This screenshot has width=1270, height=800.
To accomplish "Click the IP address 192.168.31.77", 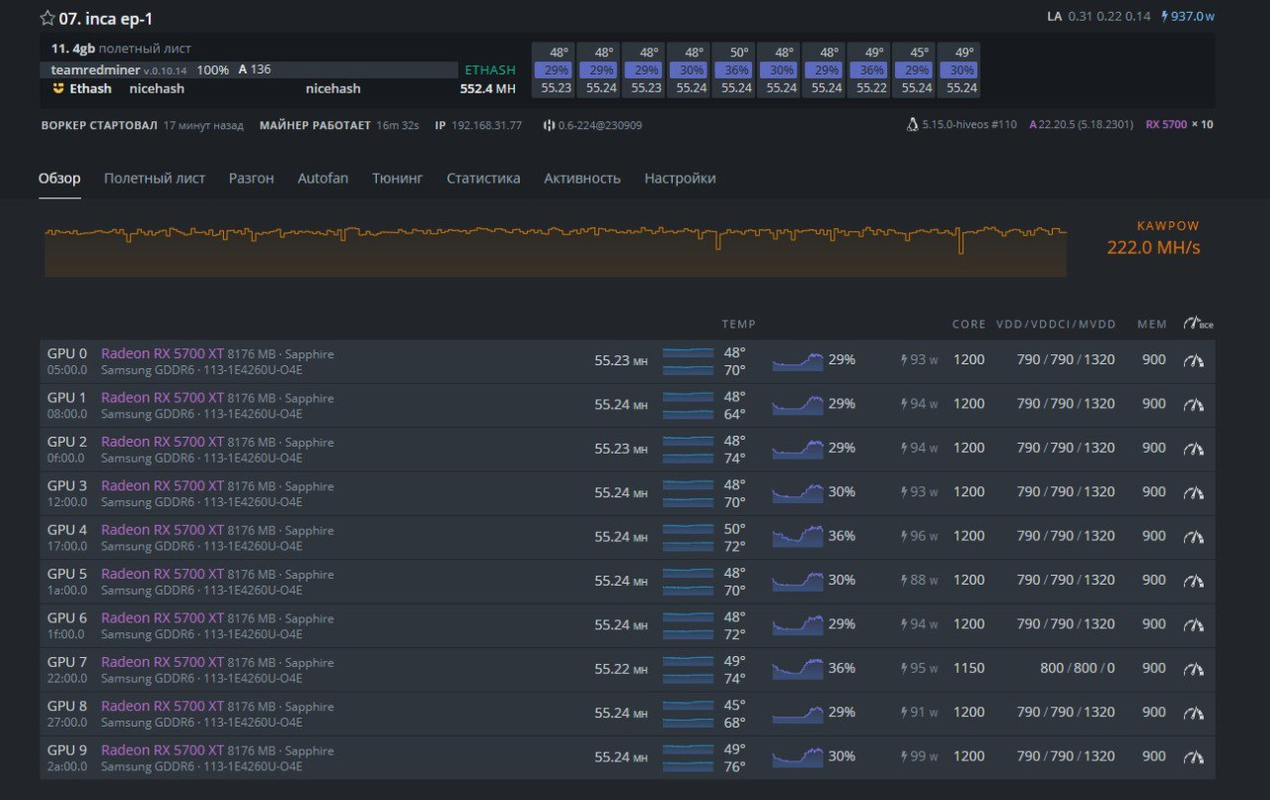I will pos(486,125).
